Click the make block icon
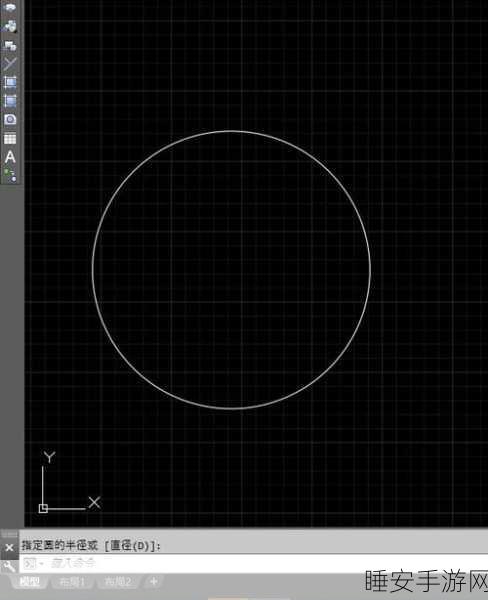The height and width of the screenshot is (600, 488). point(10,46)
